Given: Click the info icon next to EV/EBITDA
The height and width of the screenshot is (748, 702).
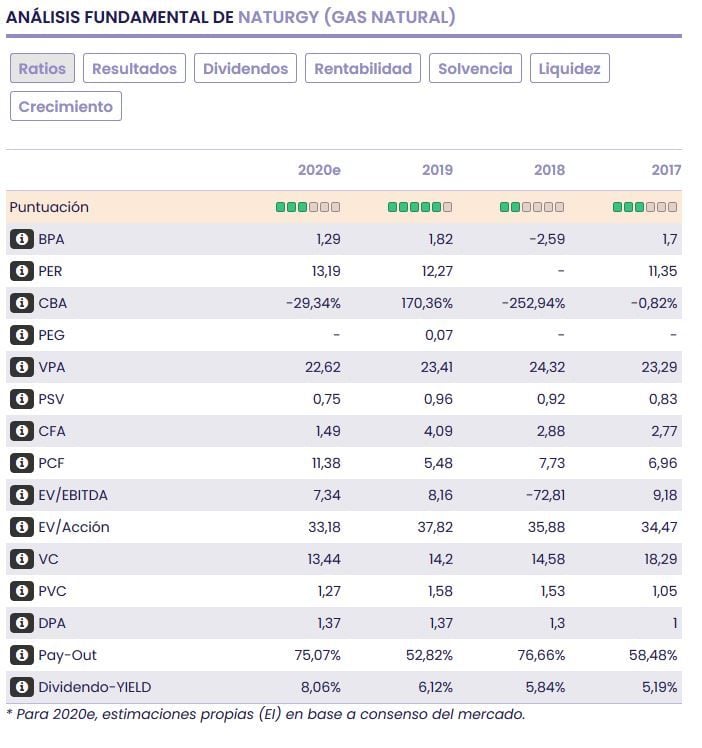Looking at the screenshot, I should [x=21, y=495].
